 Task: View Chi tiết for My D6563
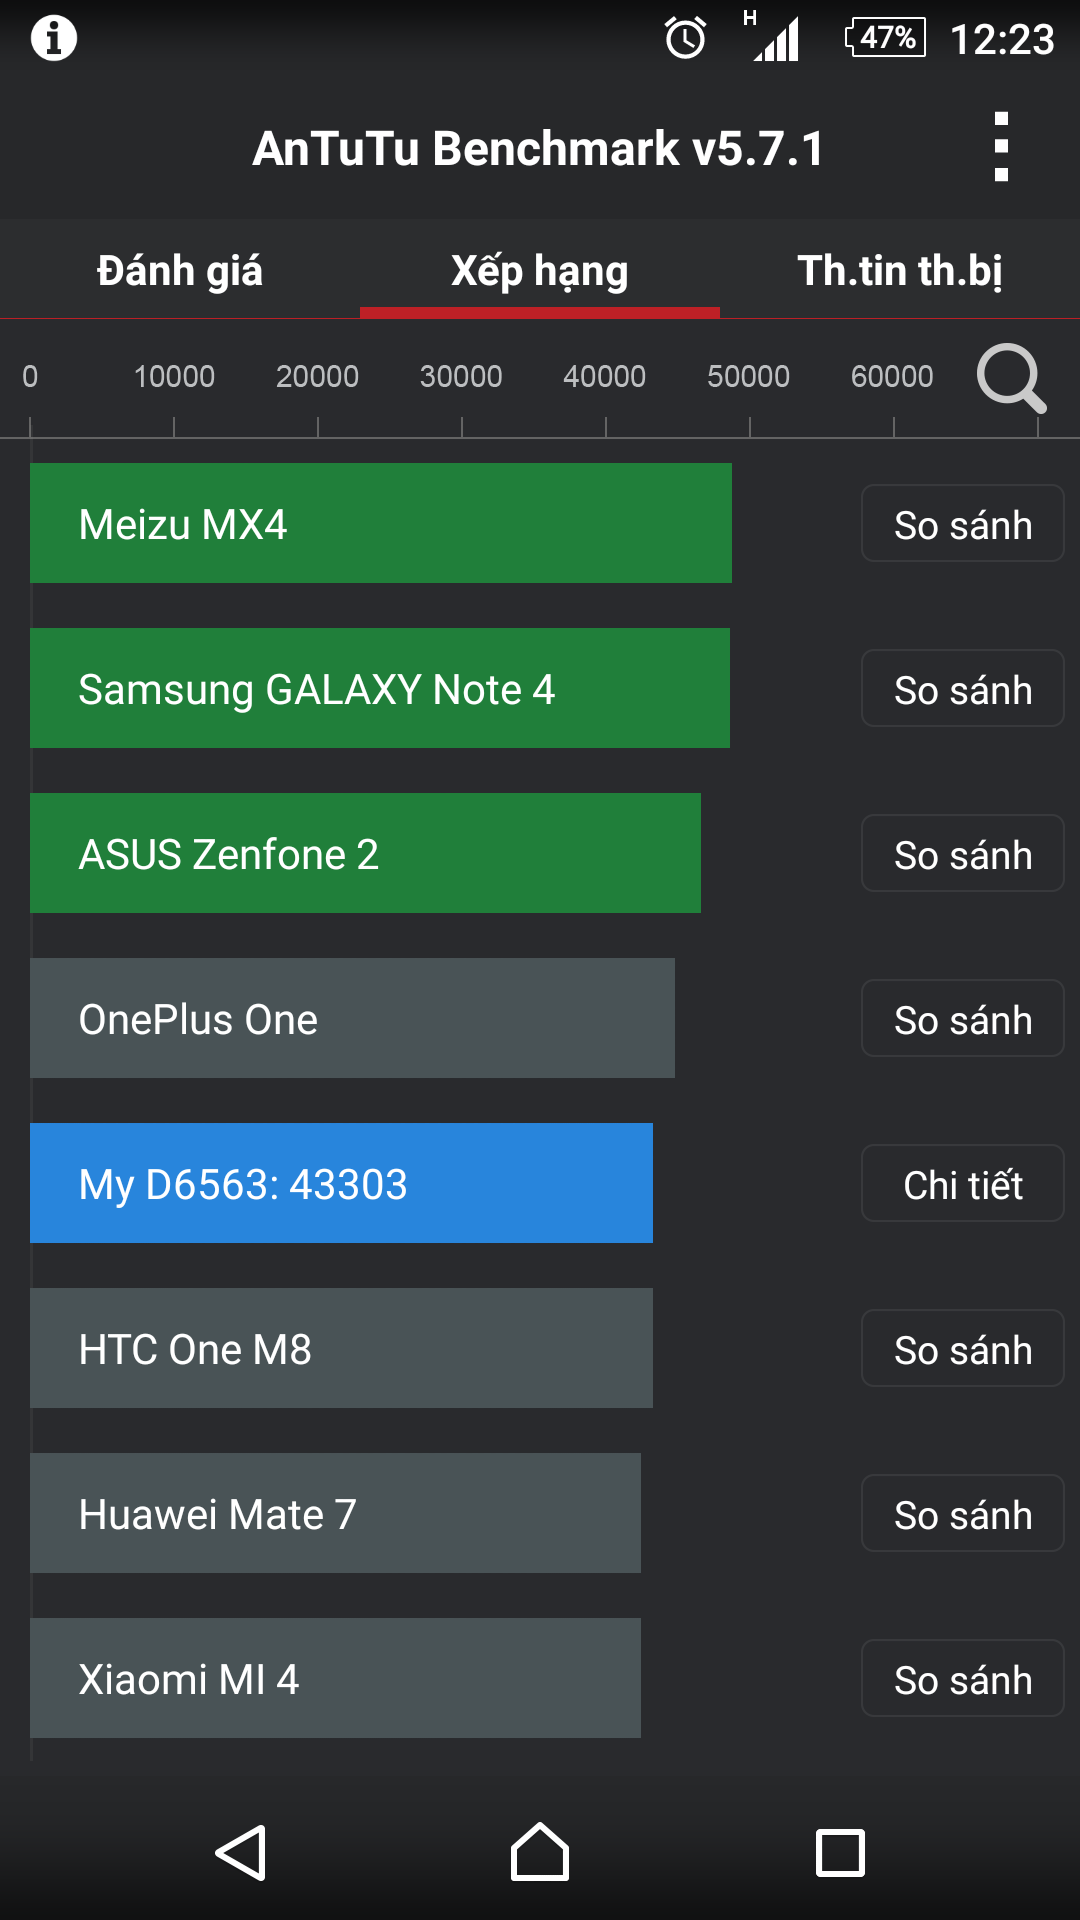tap(962, 1184)
